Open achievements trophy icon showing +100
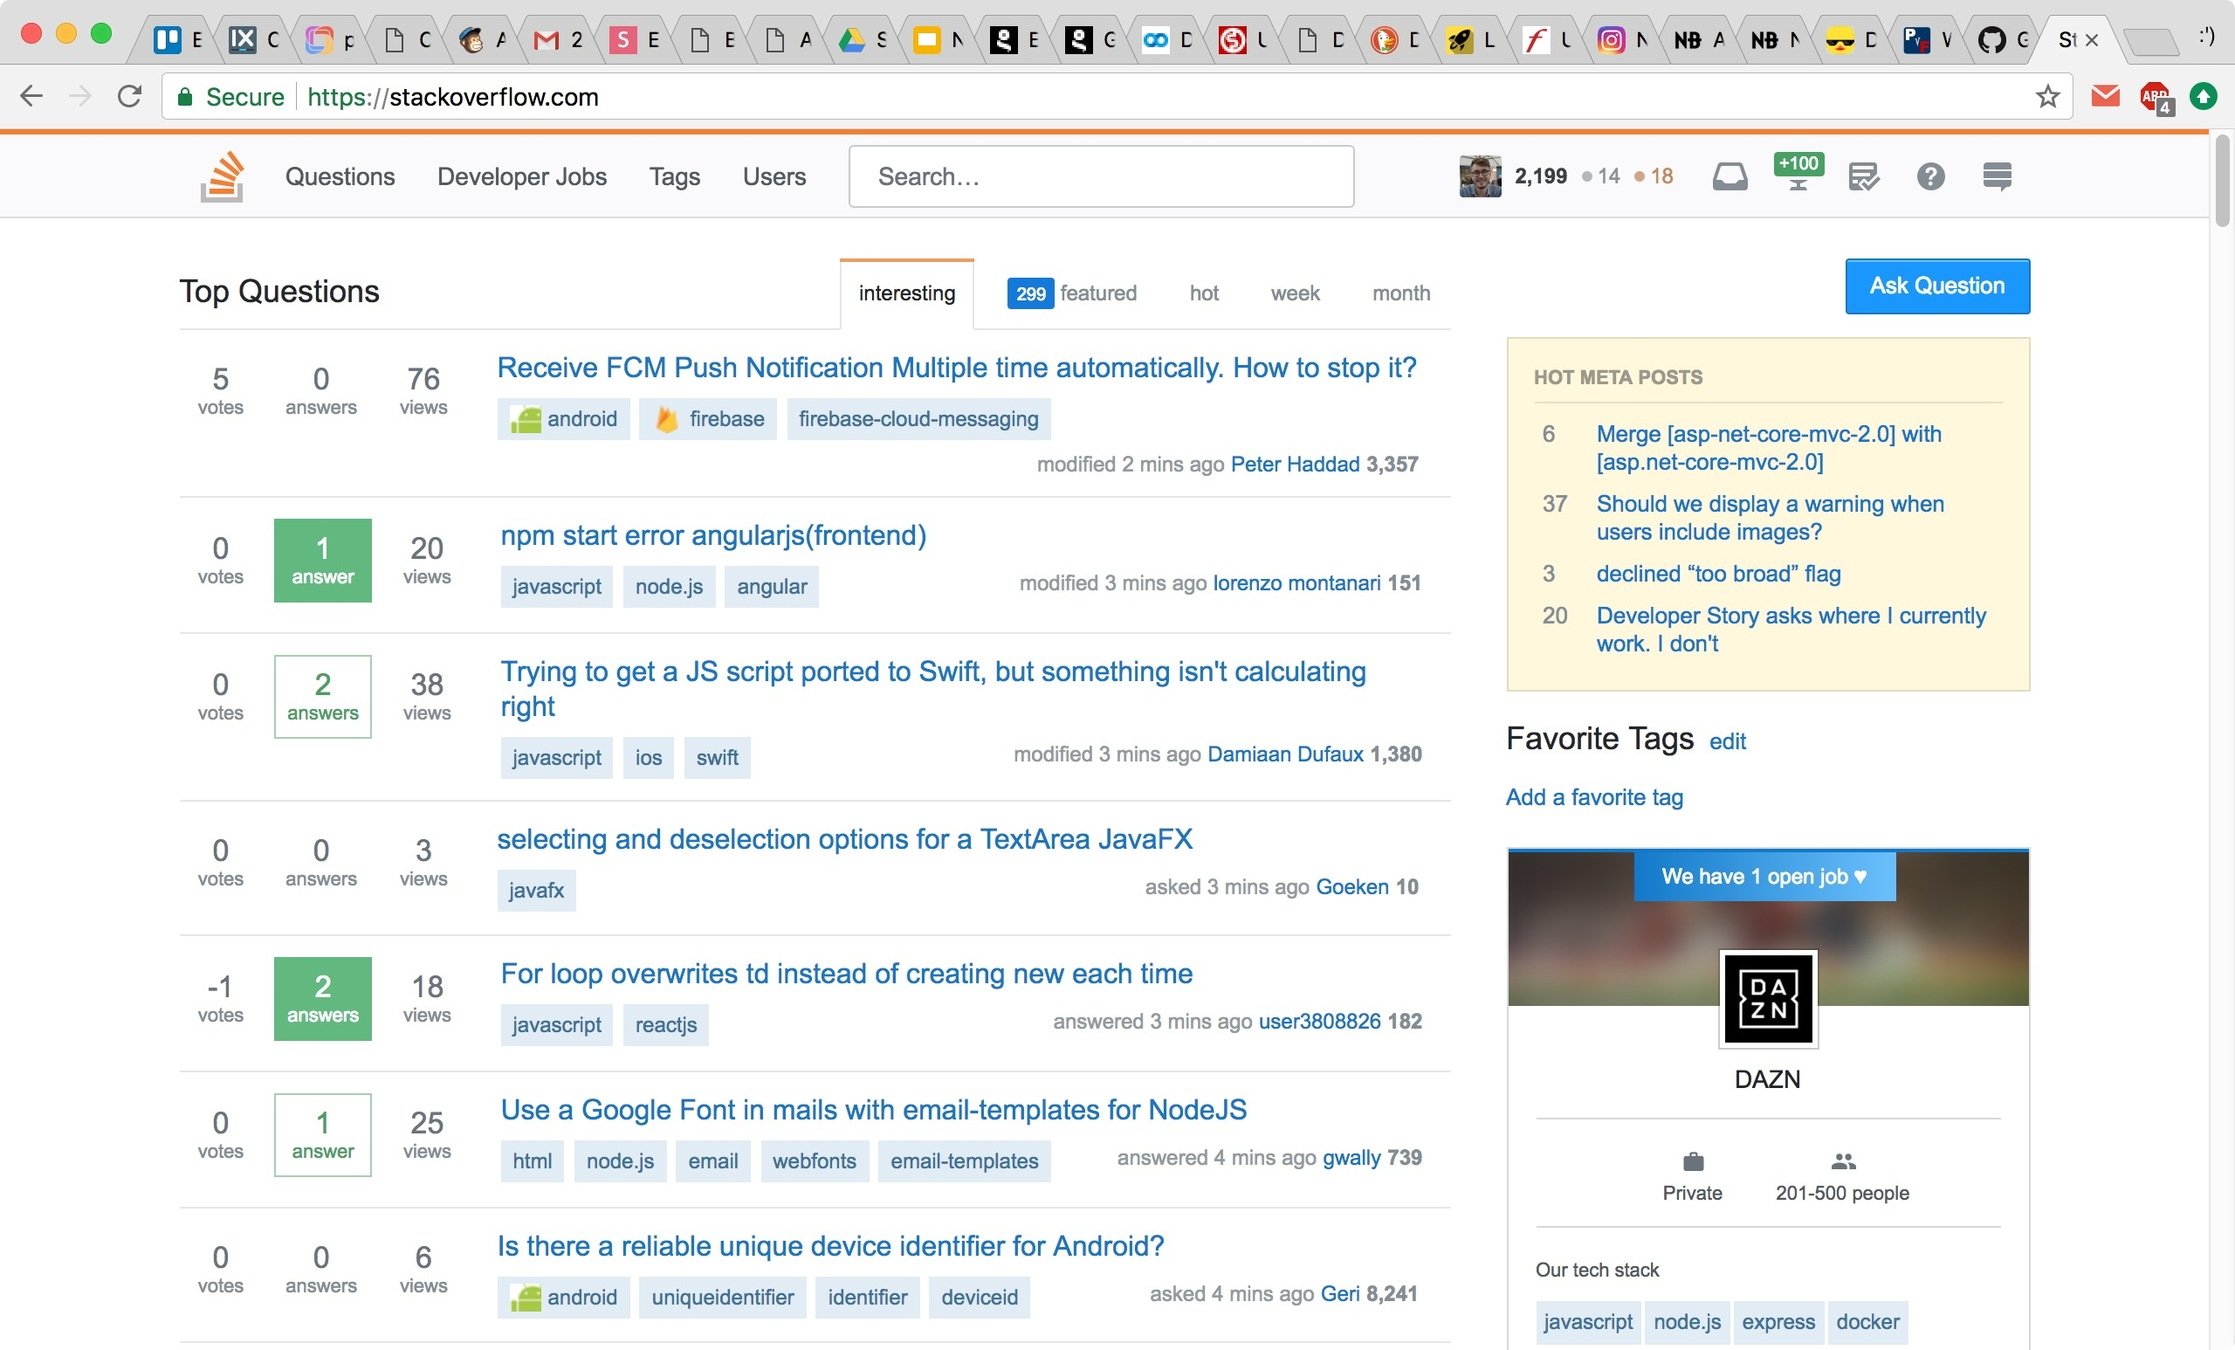Image resolution: width=2235 pixels, height=1350 pixels. tap(1797, 173)
